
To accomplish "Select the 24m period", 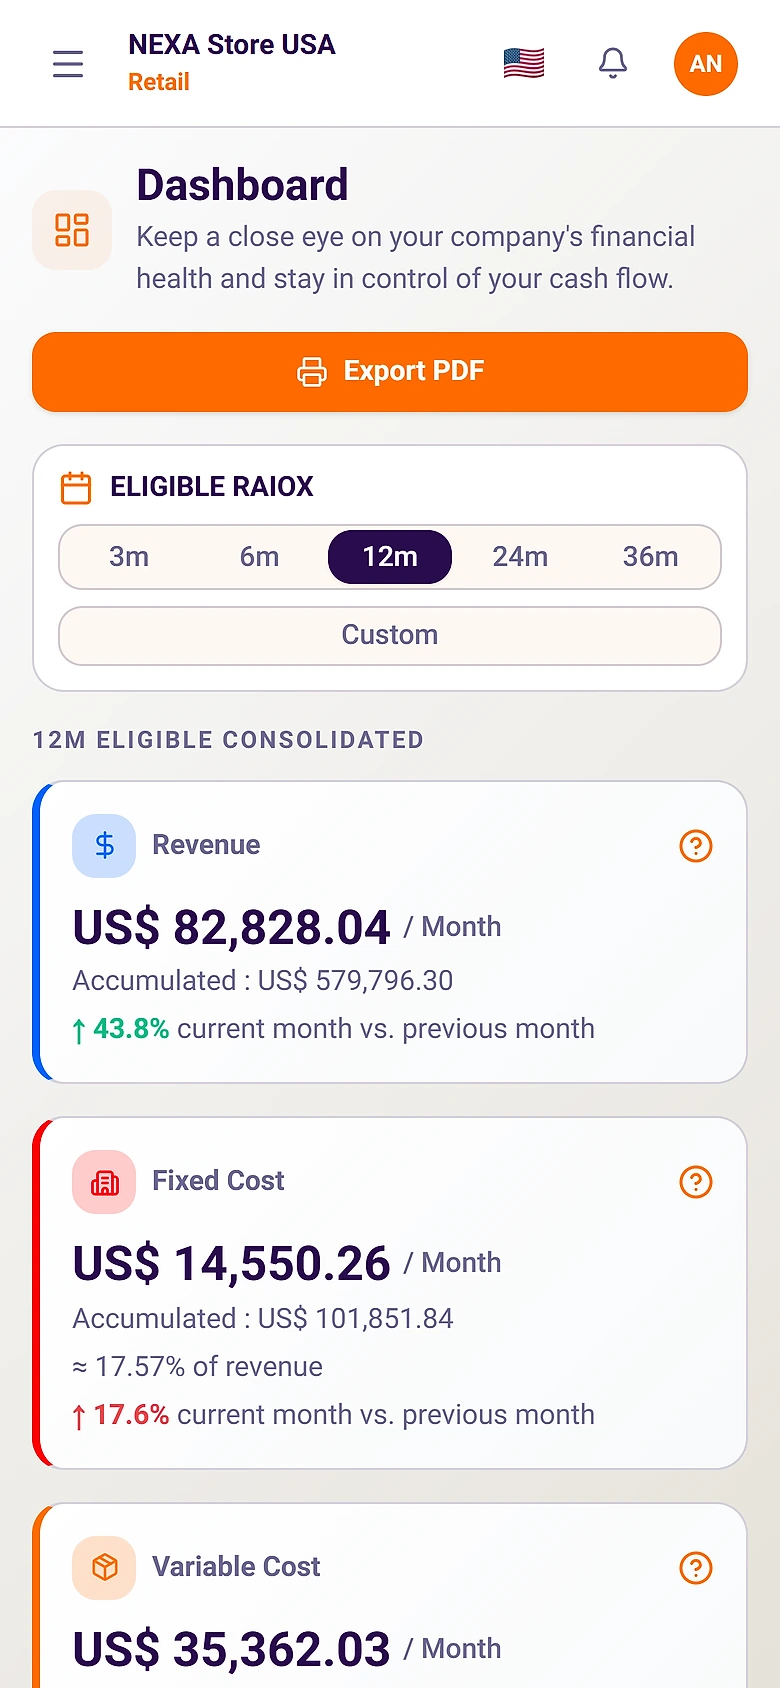I will 520,557.
